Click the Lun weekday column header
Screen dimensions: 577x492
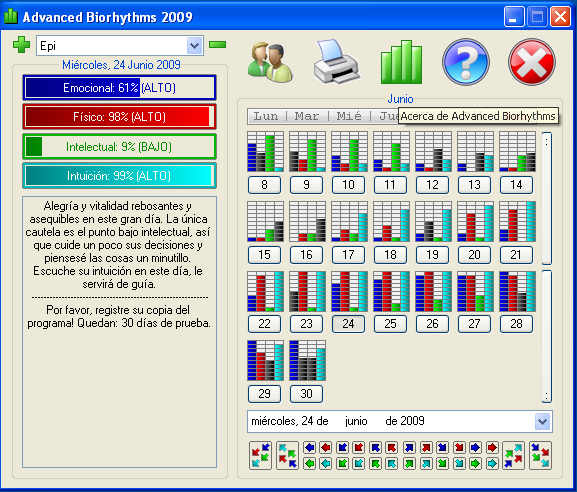pos(266,116)
